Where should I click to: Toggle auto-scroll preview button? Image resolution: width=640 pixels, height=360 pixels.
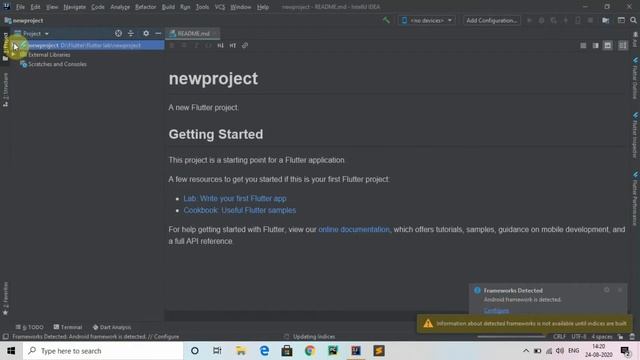(622, 46)
